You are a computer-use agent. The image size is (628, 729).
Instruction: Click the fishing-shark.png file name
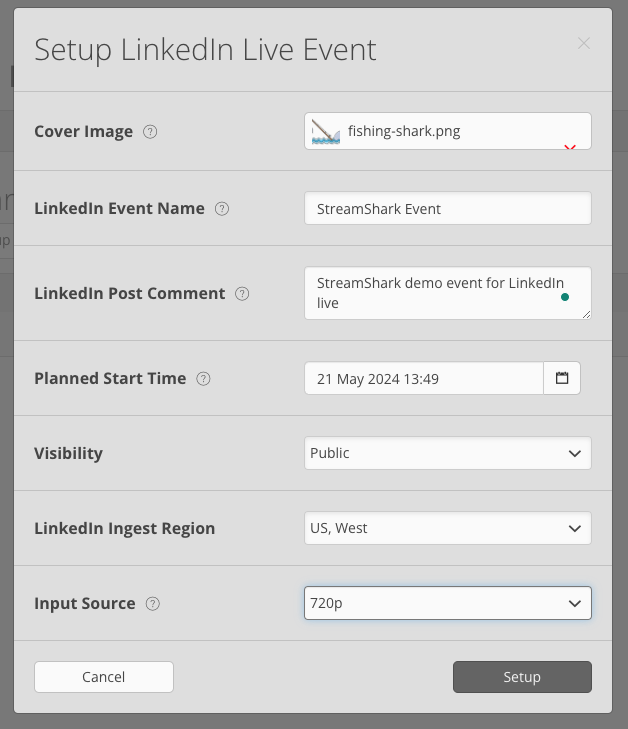(404, 131)
